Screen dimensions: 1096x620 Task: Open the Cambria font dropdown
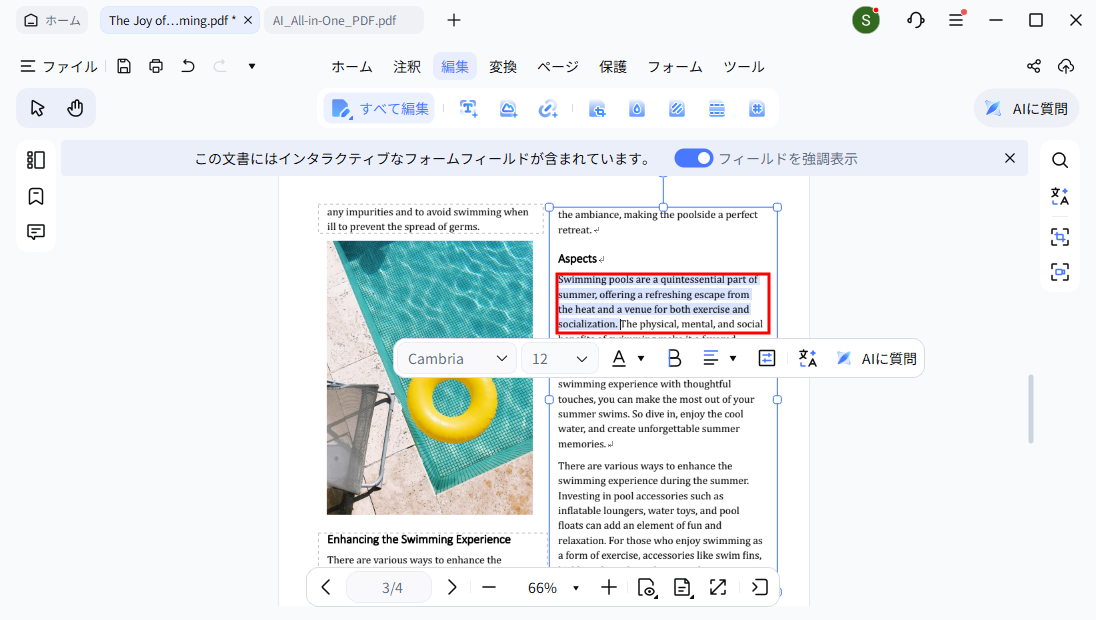point(456,357)
